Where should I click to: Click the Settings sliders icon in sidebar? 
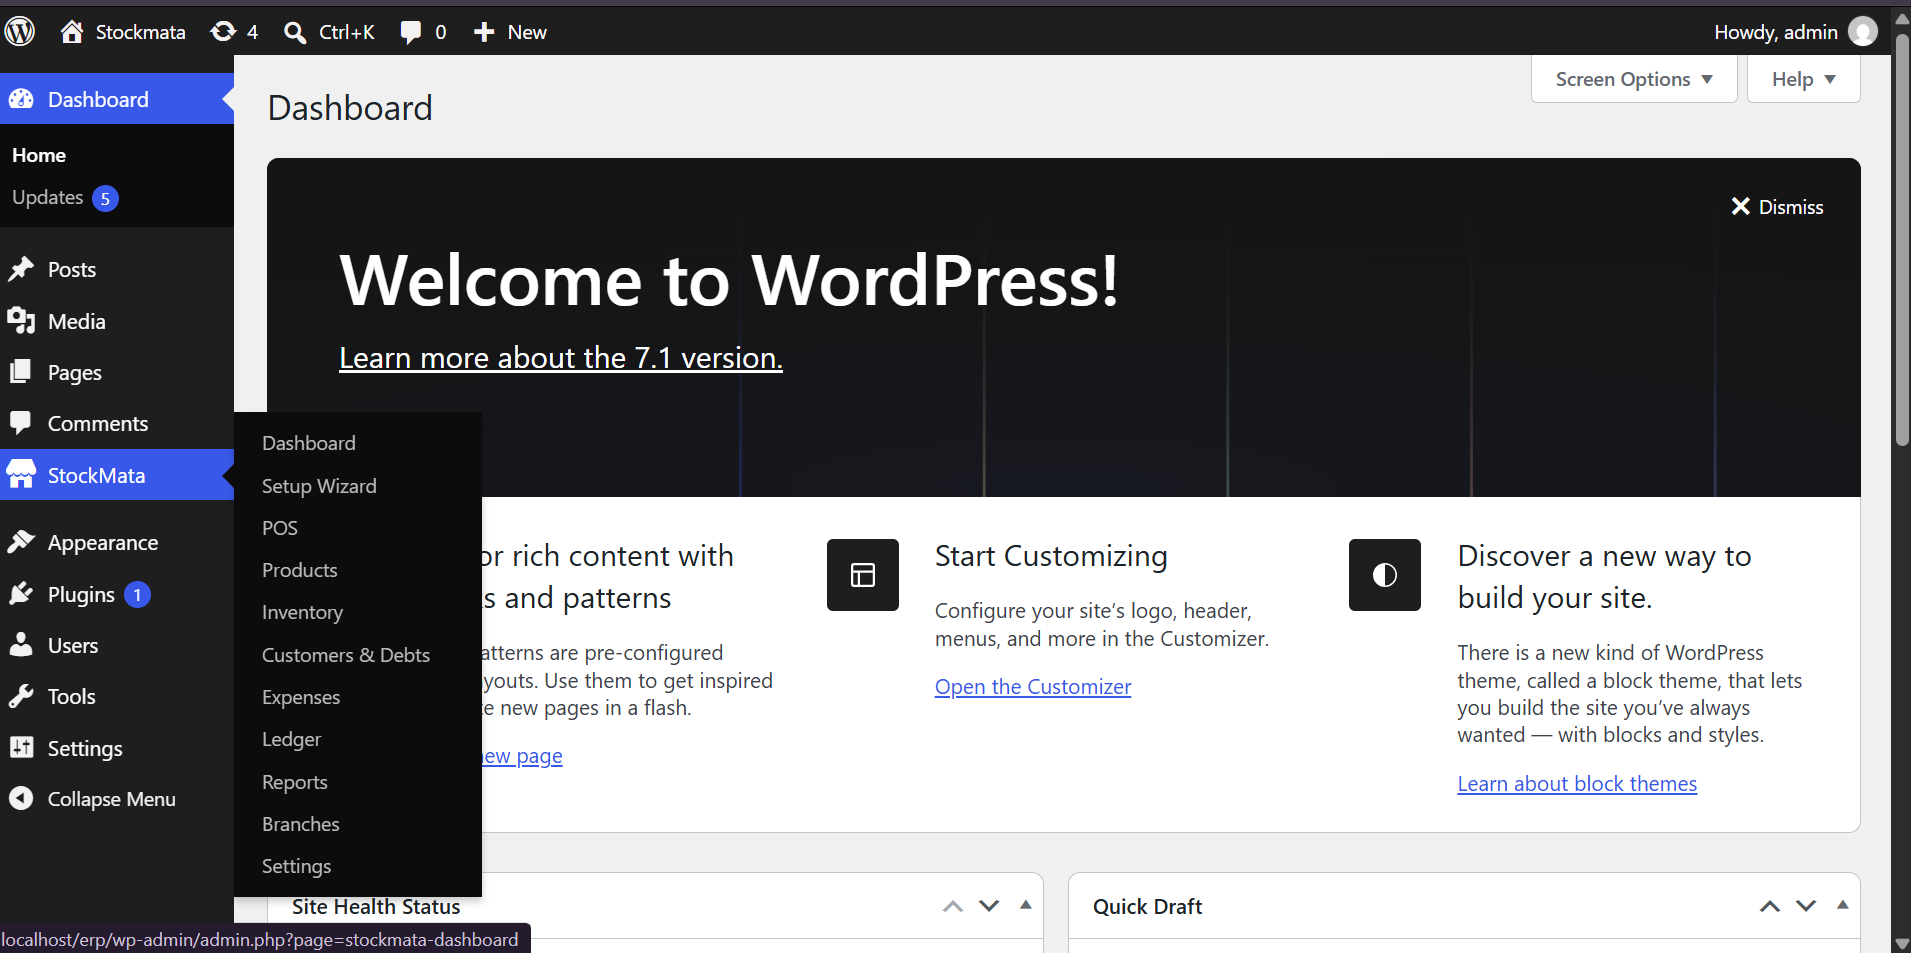click(21, 748)
